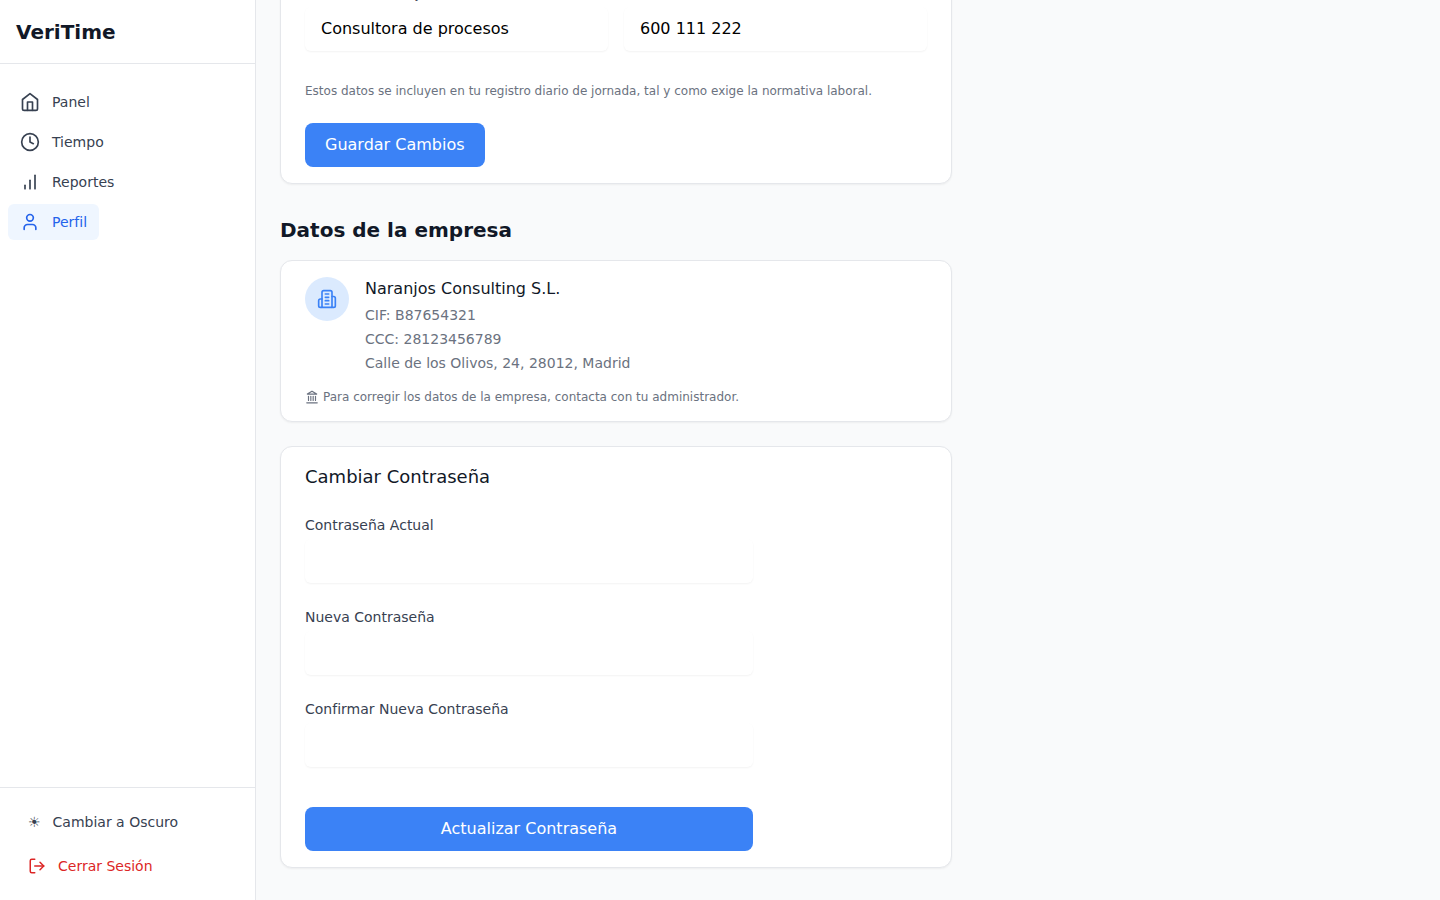The height and width of the screenshot is (900, 1440).
Task: Click the VeriTime logo
Action: click(66, 32)
